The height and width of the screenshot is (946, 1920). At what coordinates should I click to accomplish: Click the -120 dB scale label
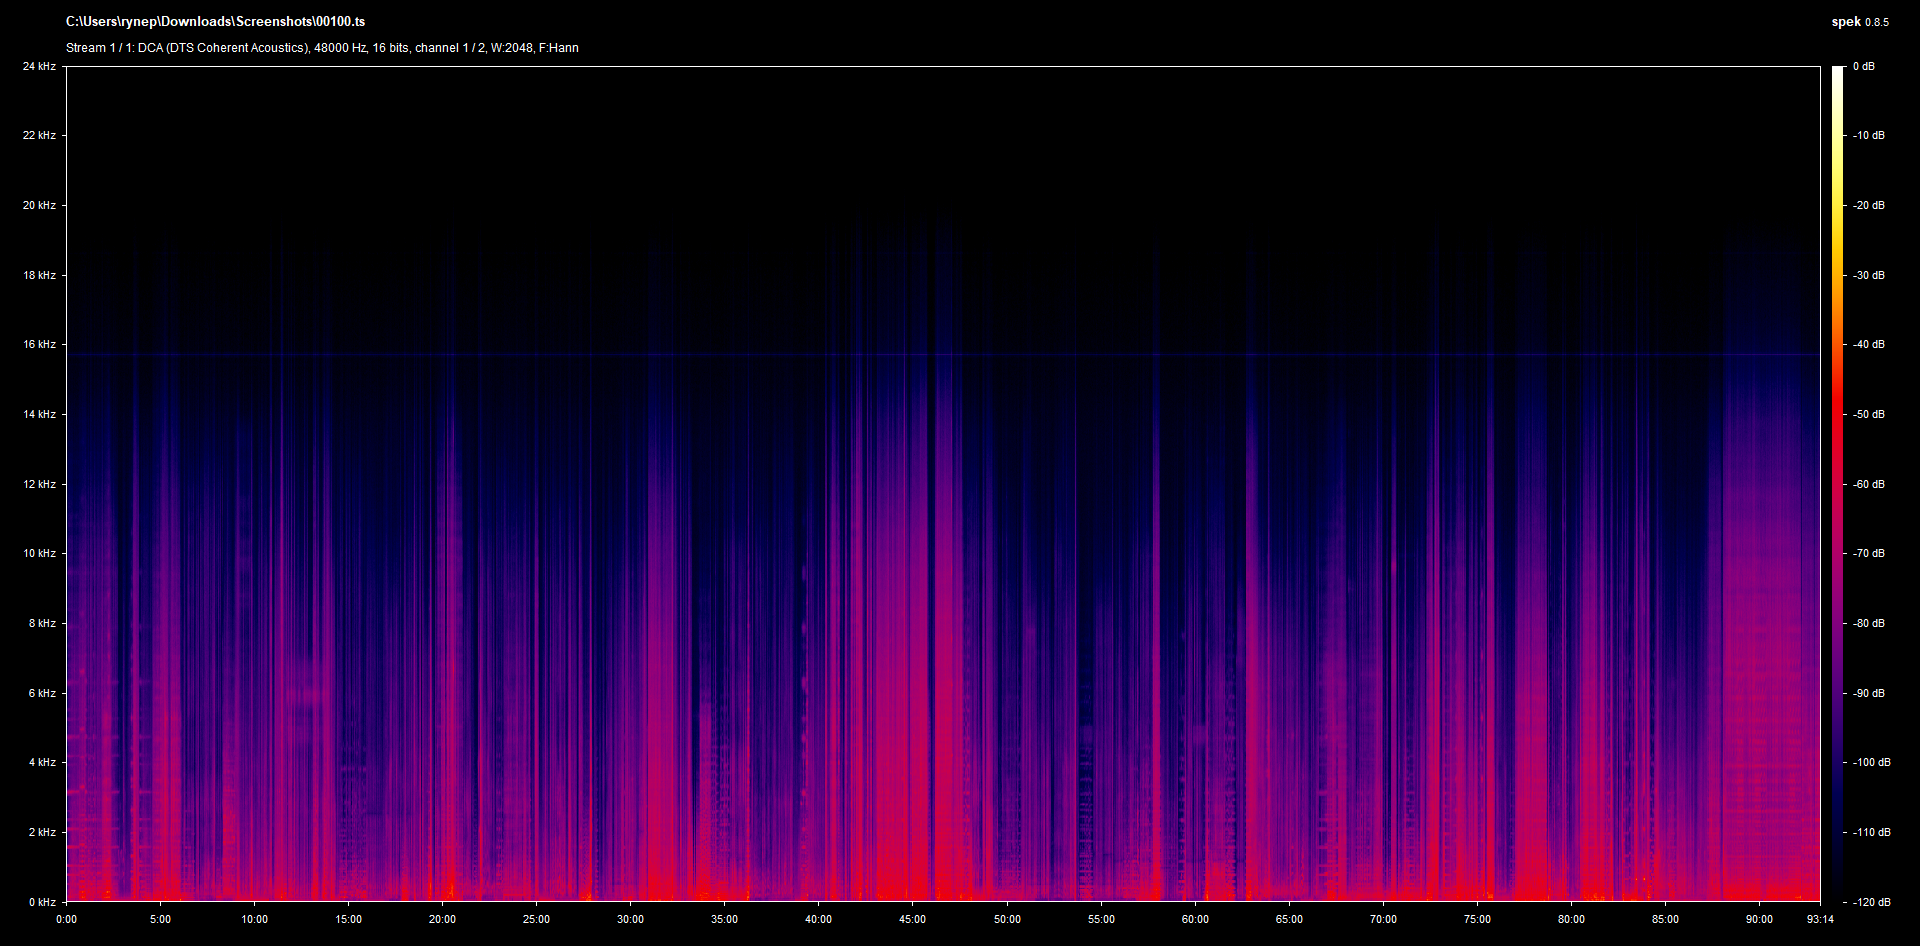click(1870, 902)
